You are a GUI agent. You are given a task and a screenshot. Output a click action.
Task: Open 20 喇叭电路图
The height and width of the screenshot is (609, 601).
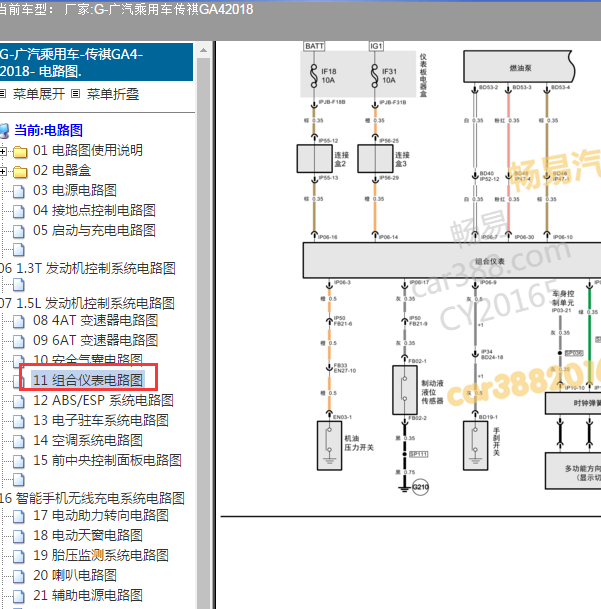(x=75, y=576)
